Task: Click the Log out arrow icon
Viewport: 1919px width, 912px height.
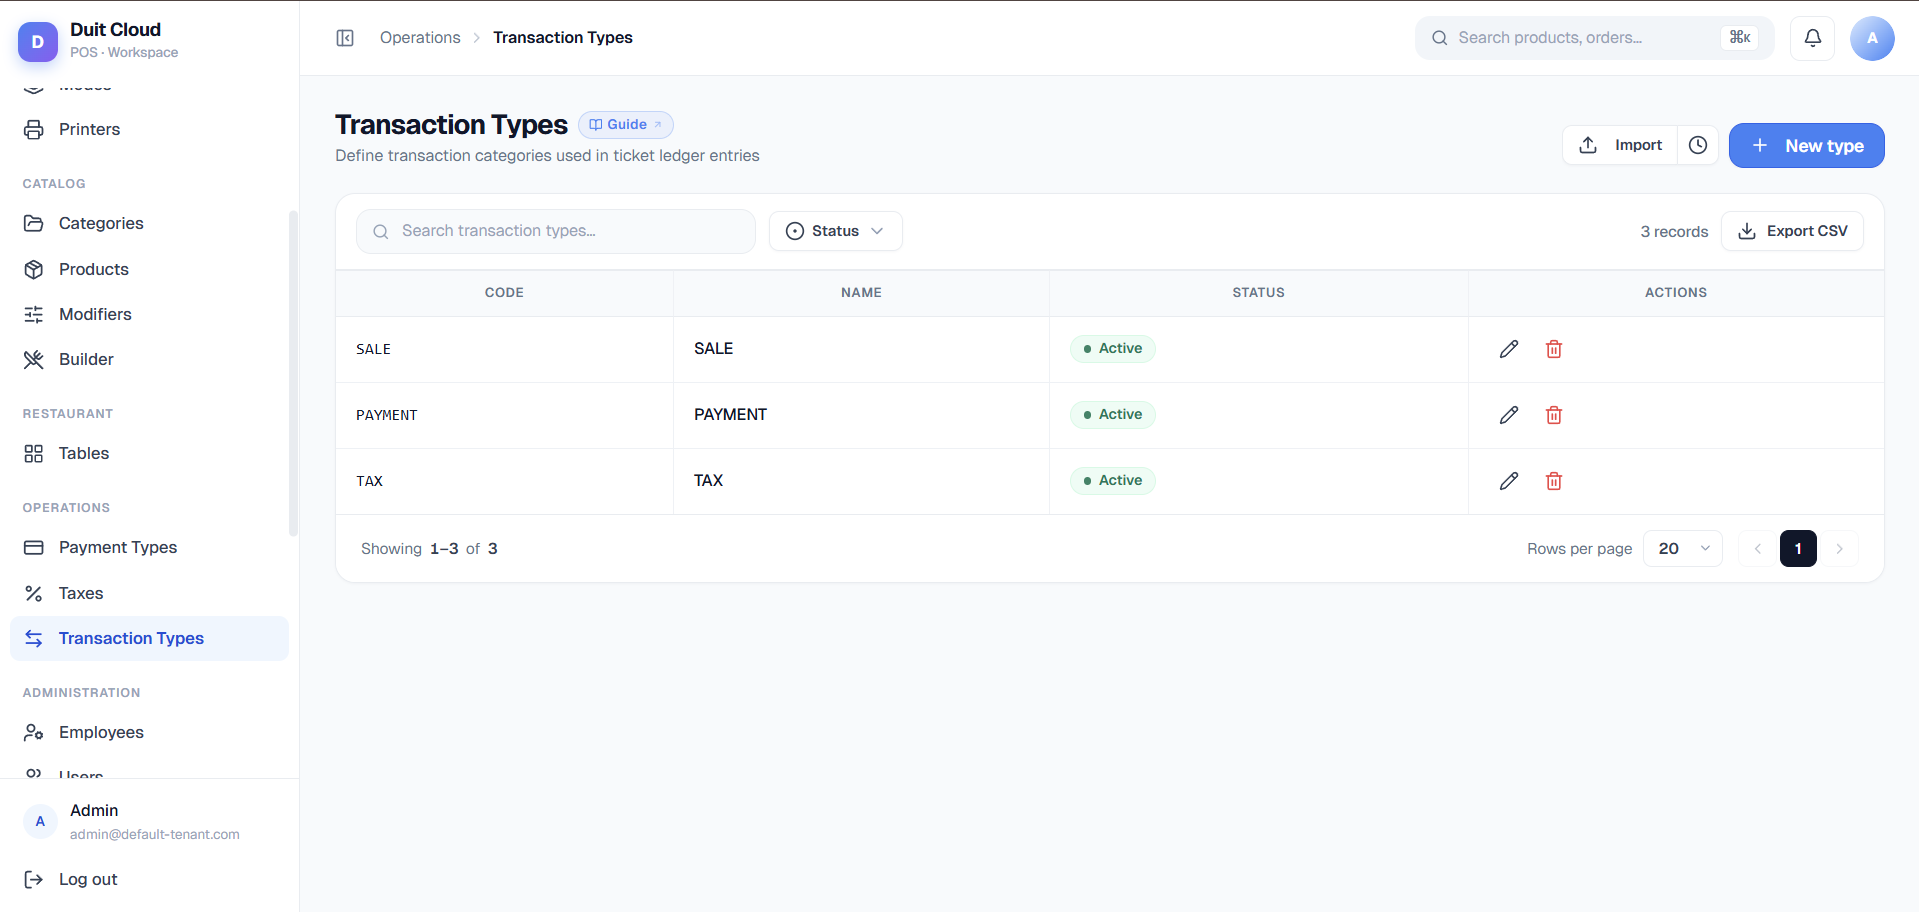Action: pos(34,879)
